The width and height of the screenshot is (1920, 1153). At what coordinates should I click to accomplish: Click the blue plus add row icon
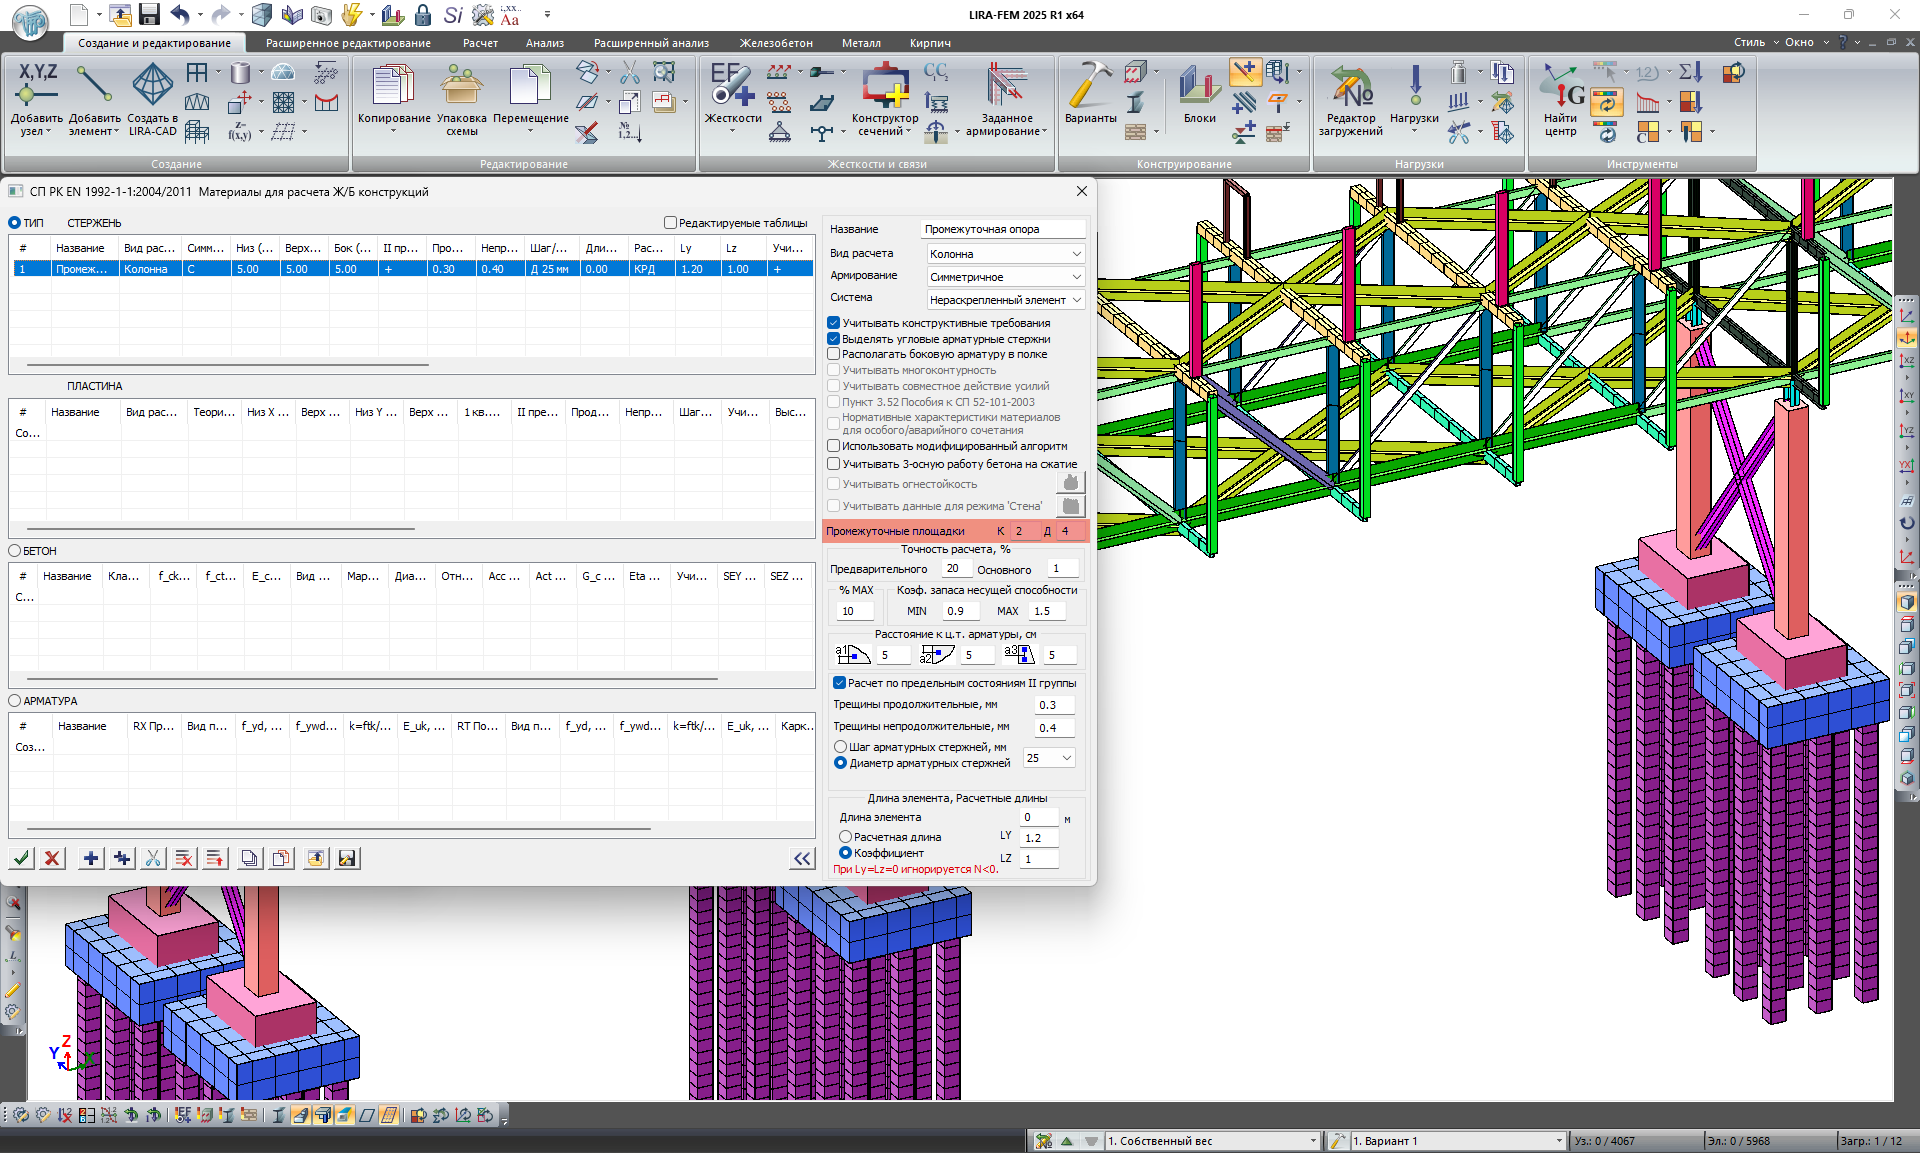[x=91, y=858]
